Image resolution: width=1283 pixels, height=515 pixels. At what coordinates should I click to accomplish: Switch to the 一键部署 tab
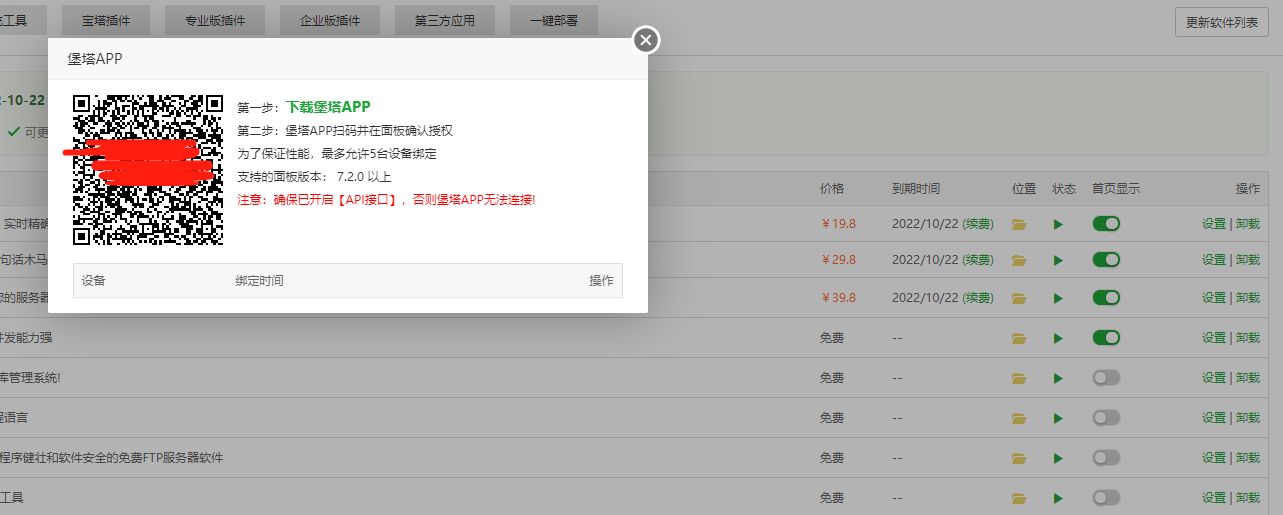tap(554, 20)
